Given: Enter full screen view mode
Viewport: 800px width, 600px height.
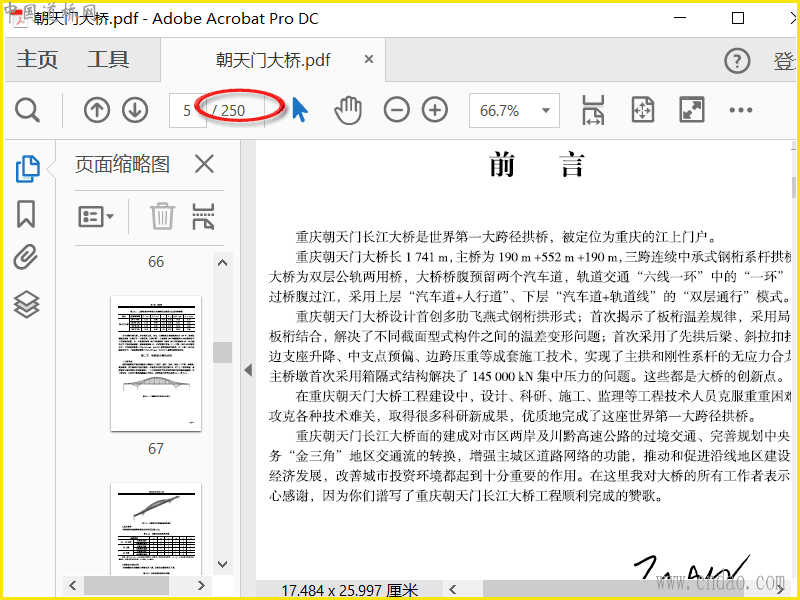Looking at the screenshot, I should [x=691, y=110].
